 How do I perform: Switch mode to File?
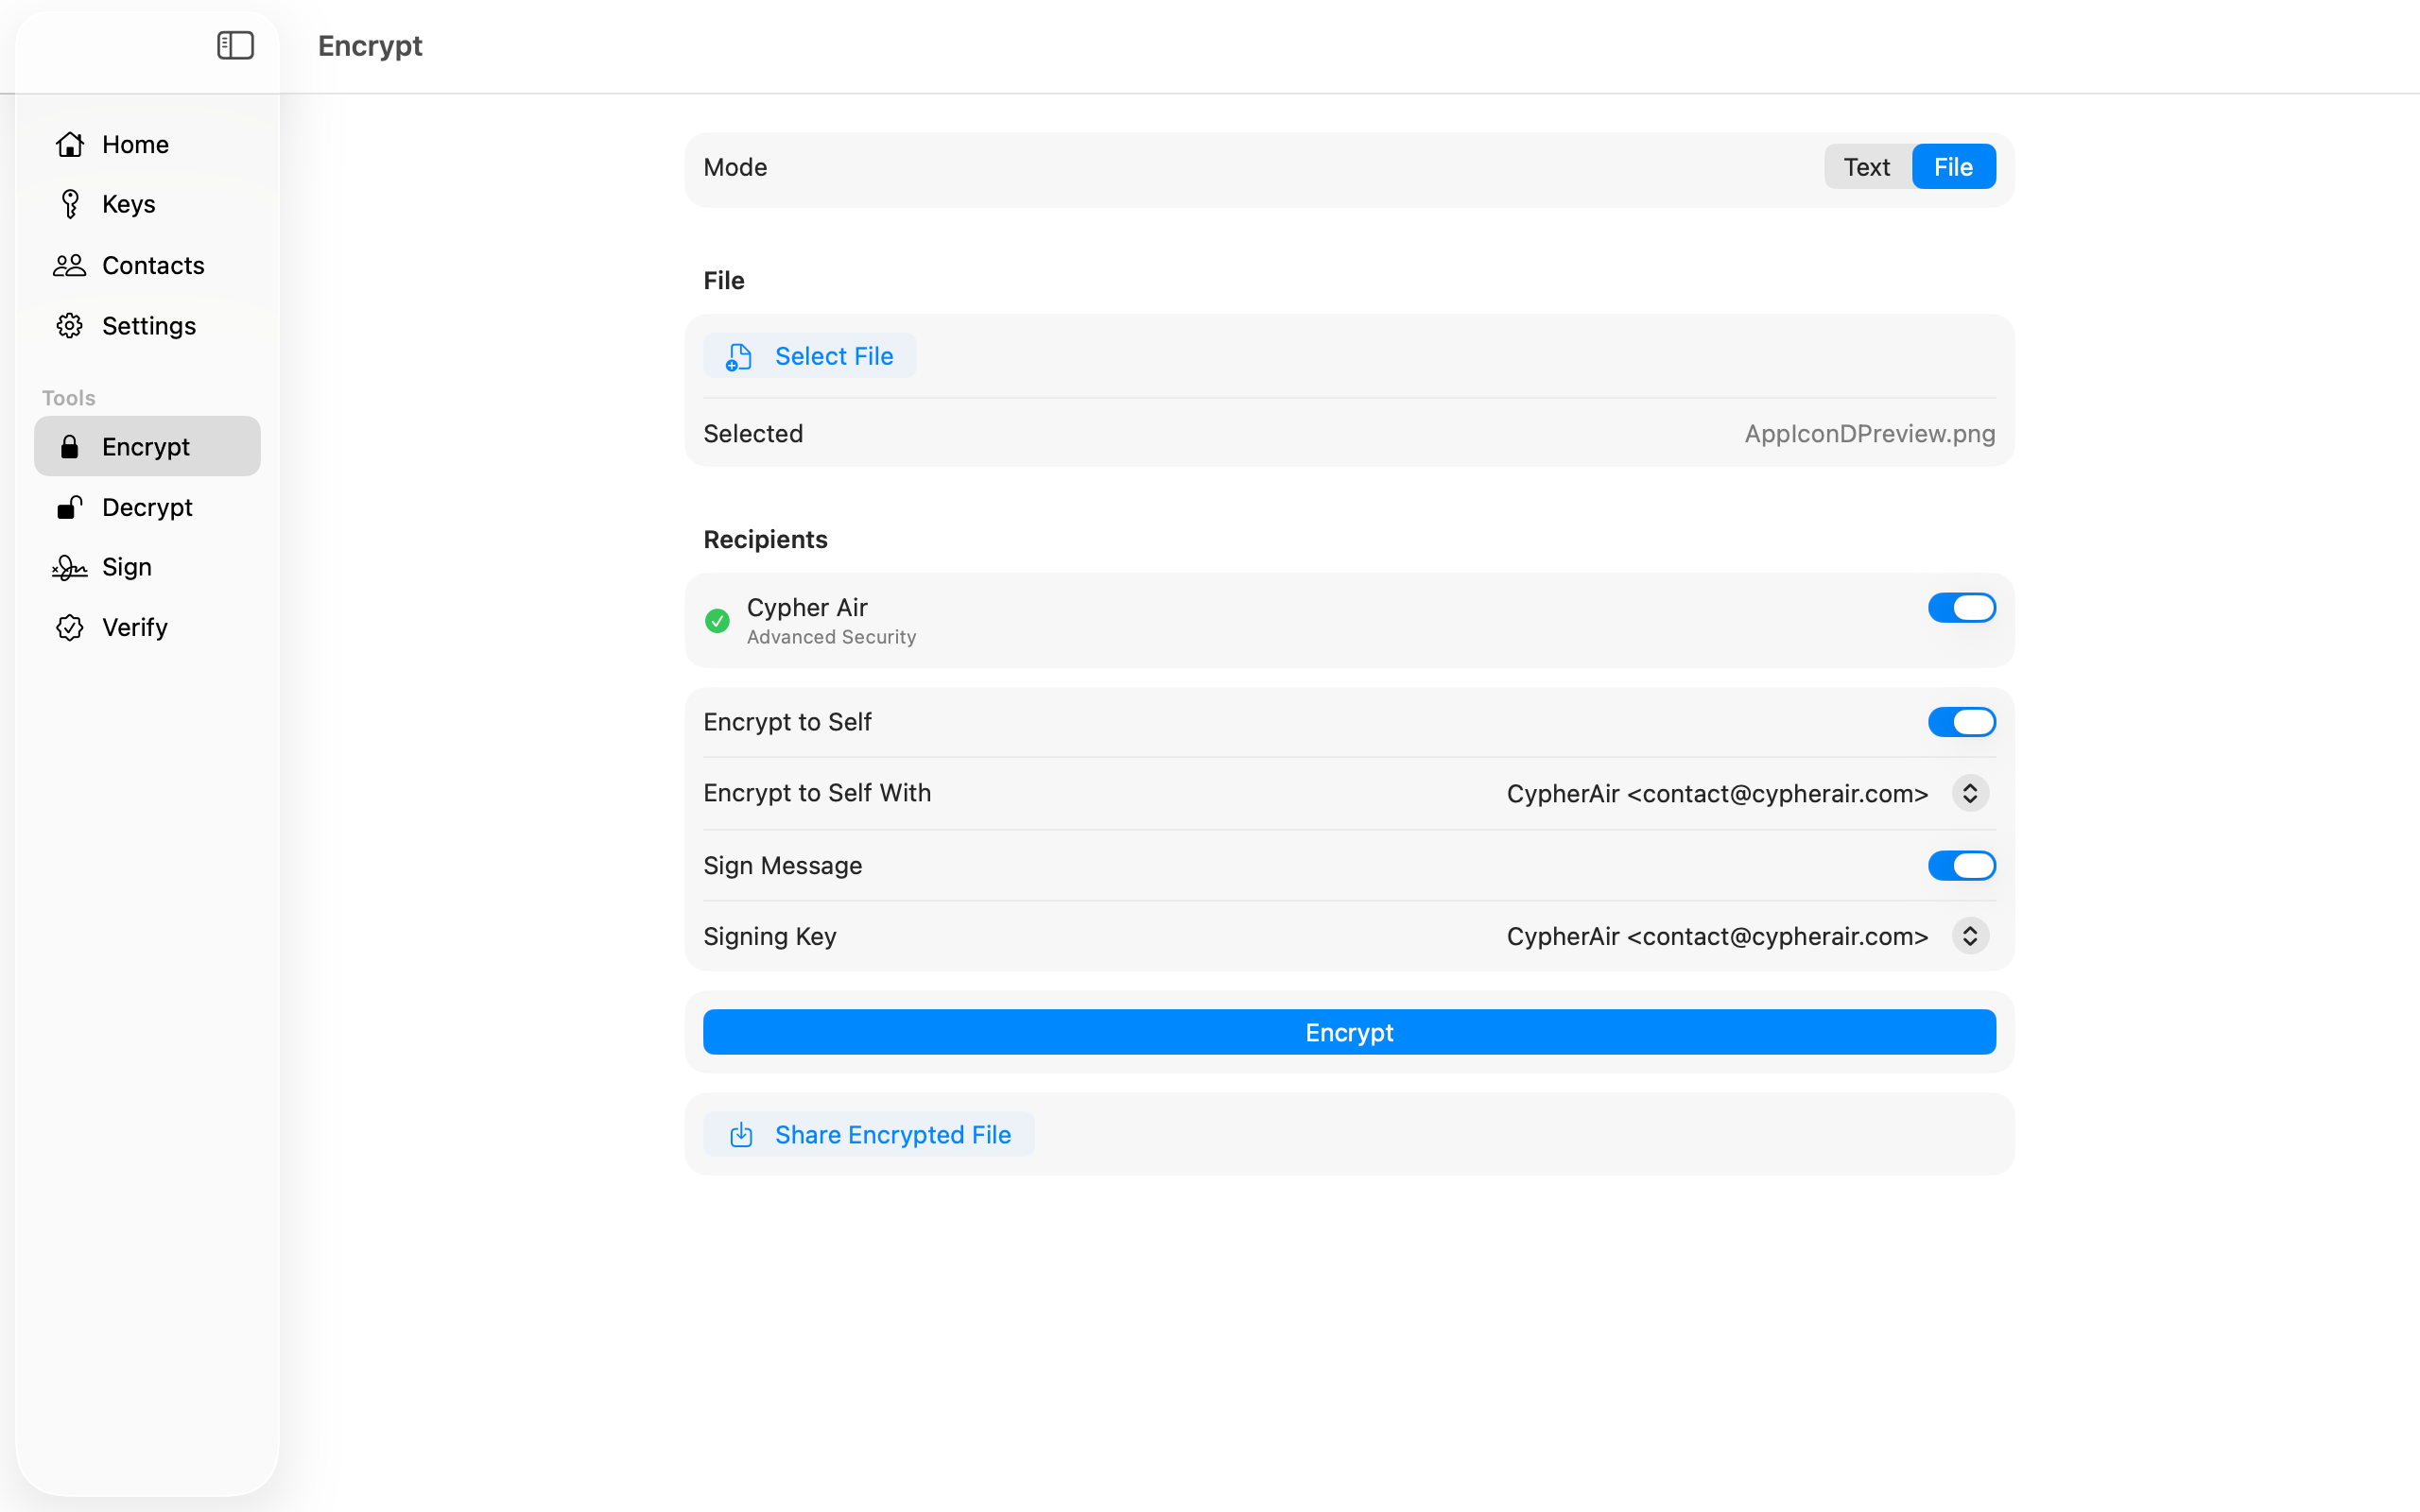1953,167
